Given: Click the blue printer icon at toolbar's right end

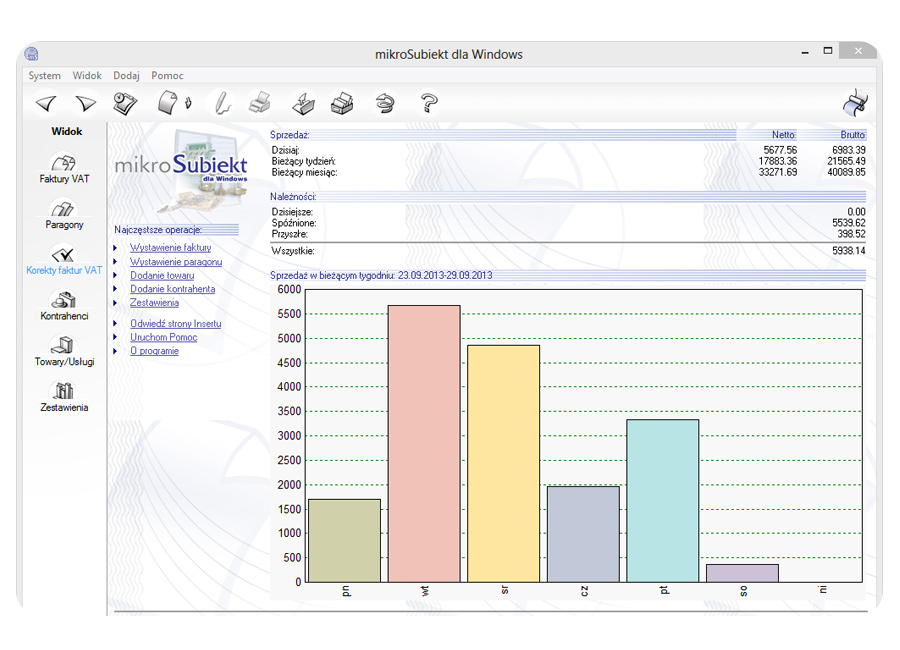Looking at the screenshot, I should pos(856,103).
